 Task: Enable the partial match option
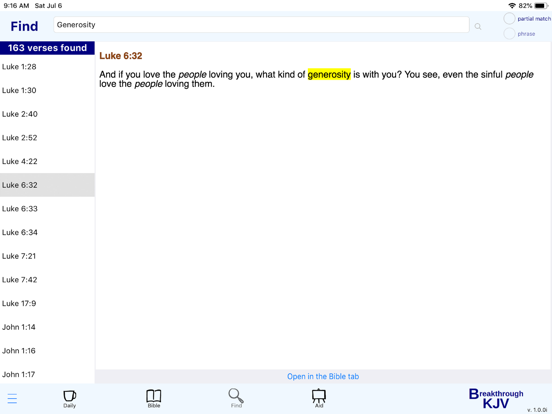[x=509, y=19]
